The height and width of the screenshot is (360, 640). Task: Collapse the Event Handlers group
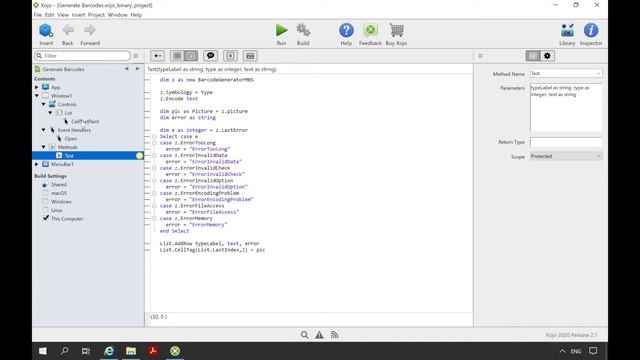[x=44, y=130]
